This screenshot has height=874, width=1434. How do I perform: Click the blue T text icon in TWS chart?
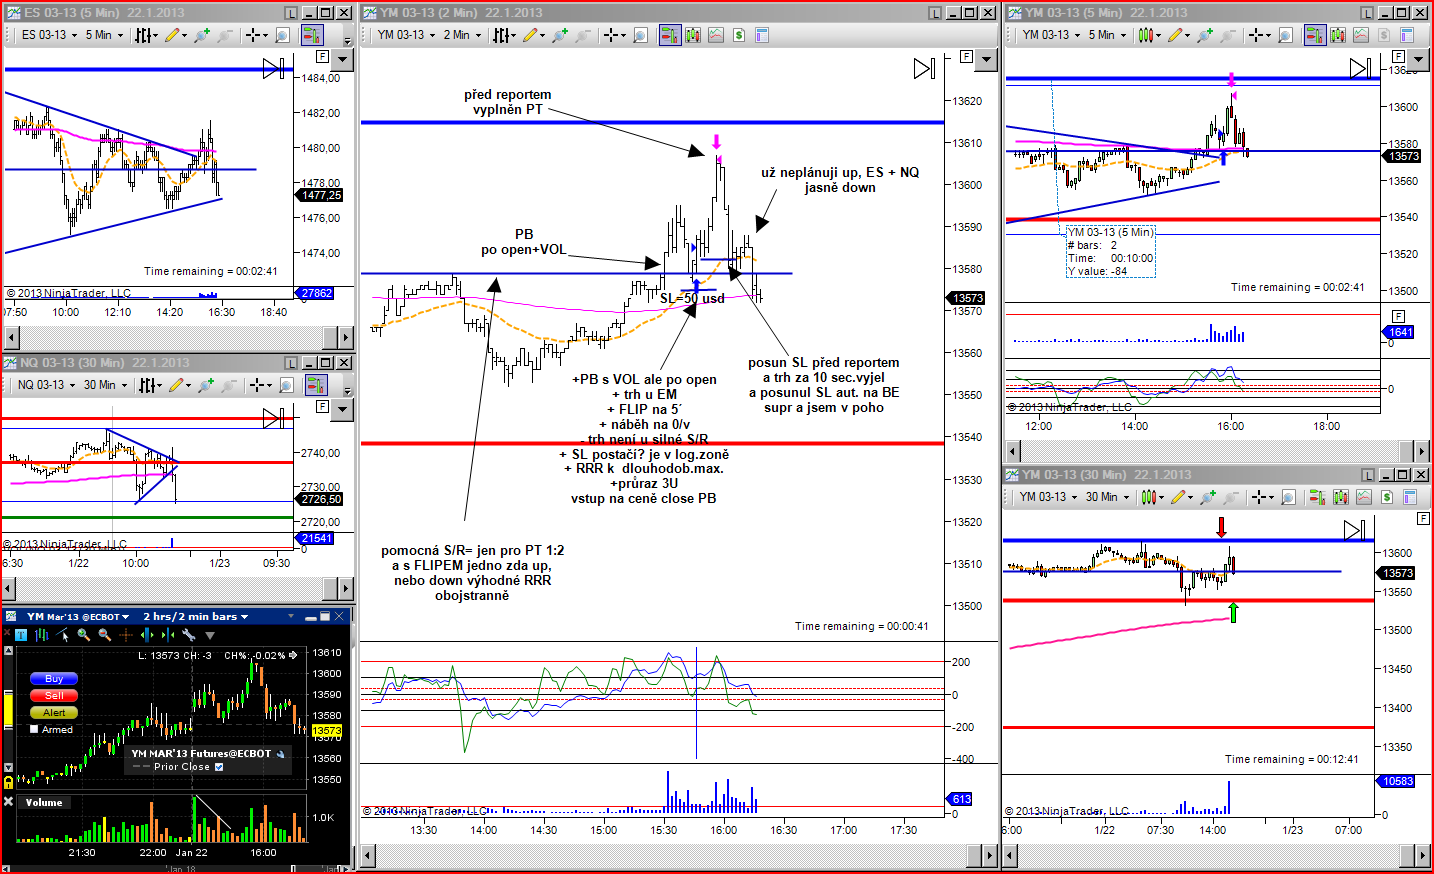pos(21,635)
